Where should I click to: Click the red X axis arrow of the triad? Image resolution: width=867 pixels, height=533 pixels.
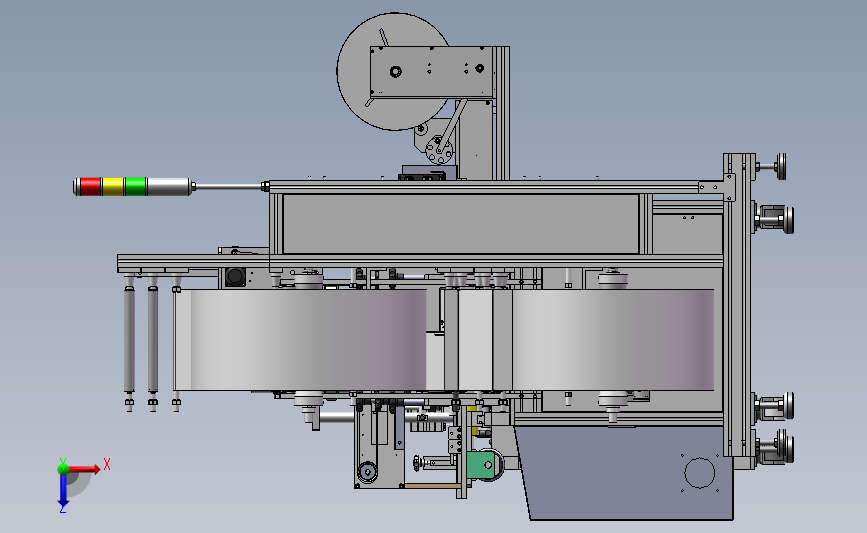[x=84, y=469]
